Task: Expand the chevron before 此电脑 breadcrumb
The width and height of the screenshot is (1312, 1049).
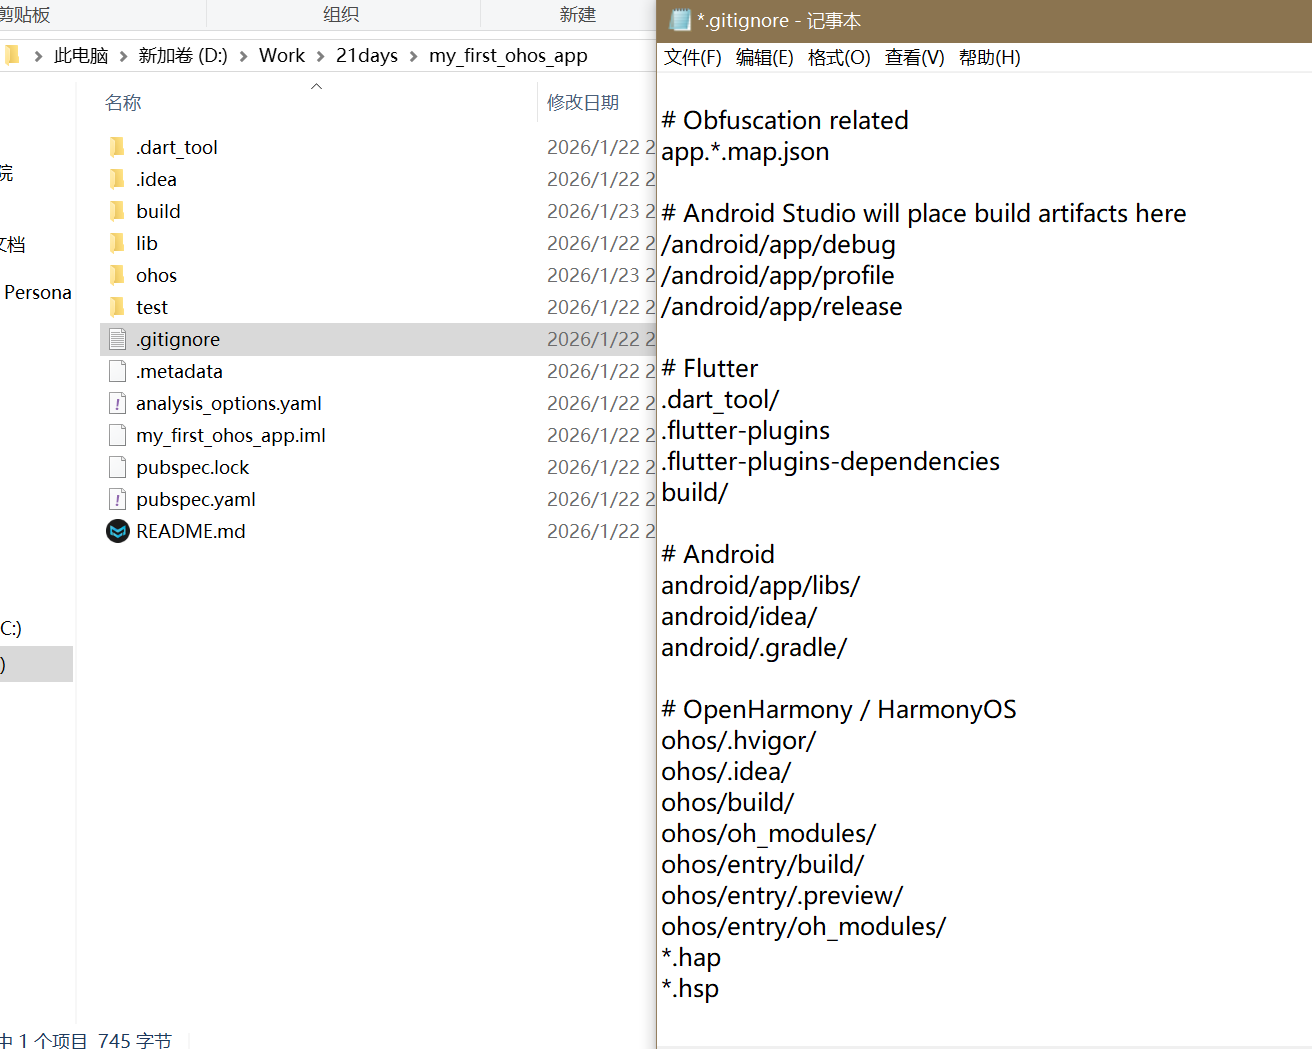Action: point(38,56)
